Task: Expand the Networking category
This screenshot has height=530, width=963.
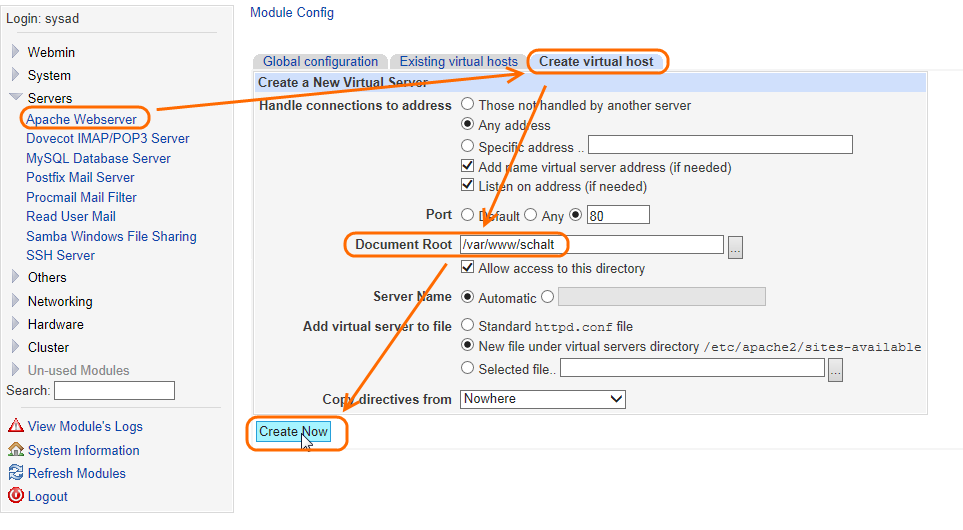Action: (x=15, y=301)
